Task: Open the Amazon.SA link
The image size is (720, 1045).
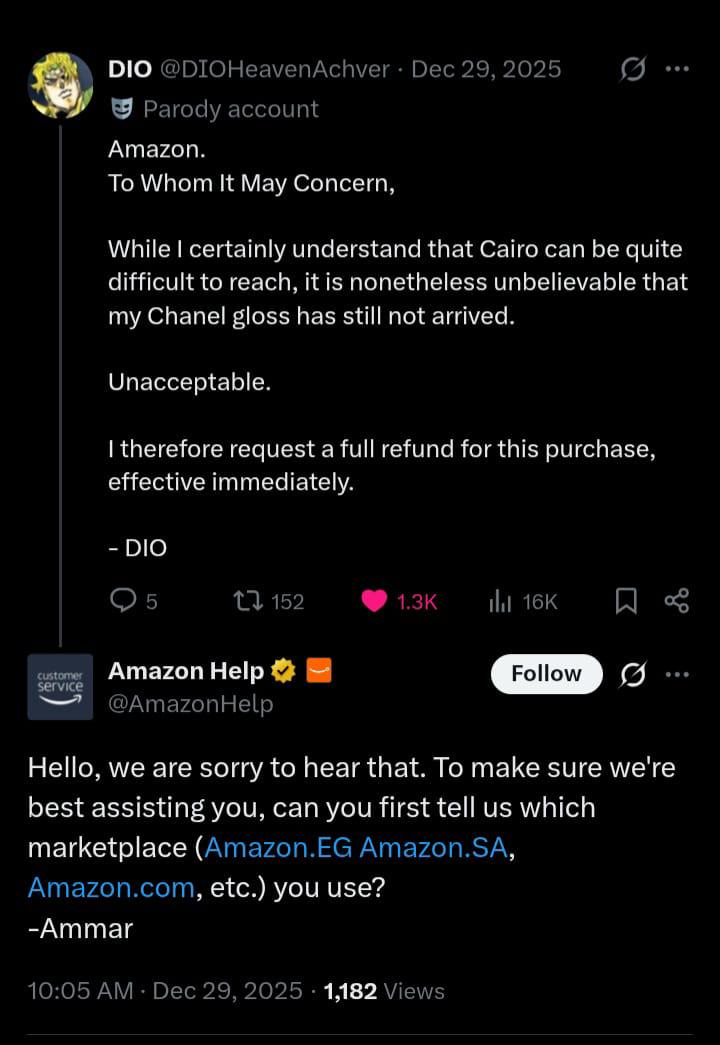Action: pyautogui.click(x=436, y=848)
